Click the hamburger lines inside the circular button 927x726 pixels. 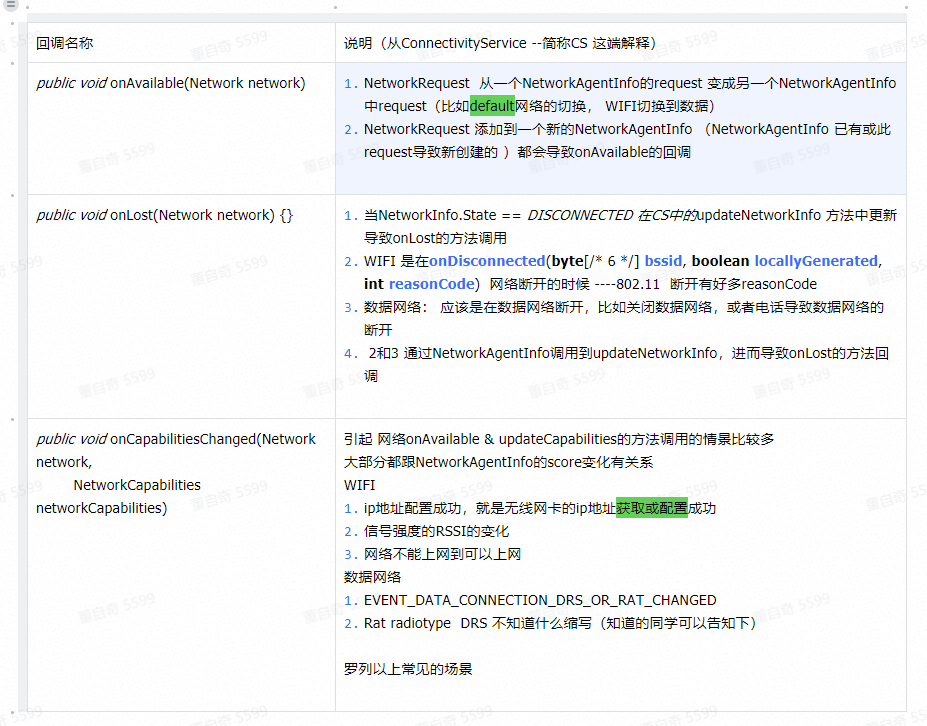click(x=11, y=7)
